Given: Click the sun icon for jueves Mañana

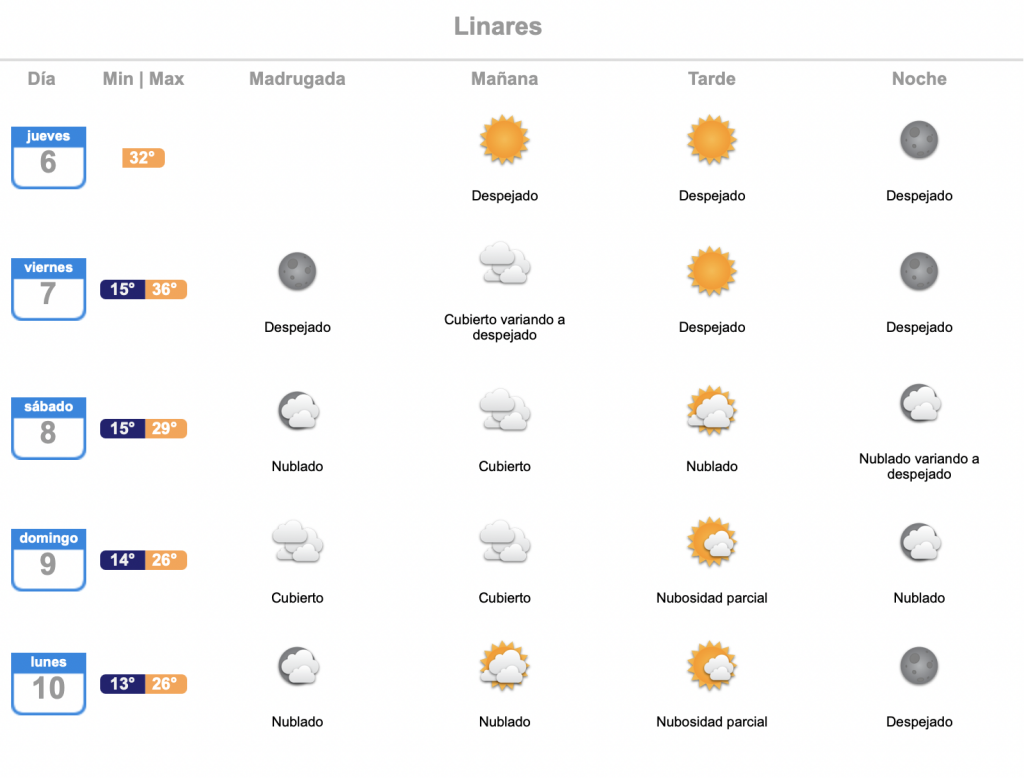Looking at the screenshot, I should 504,140.
